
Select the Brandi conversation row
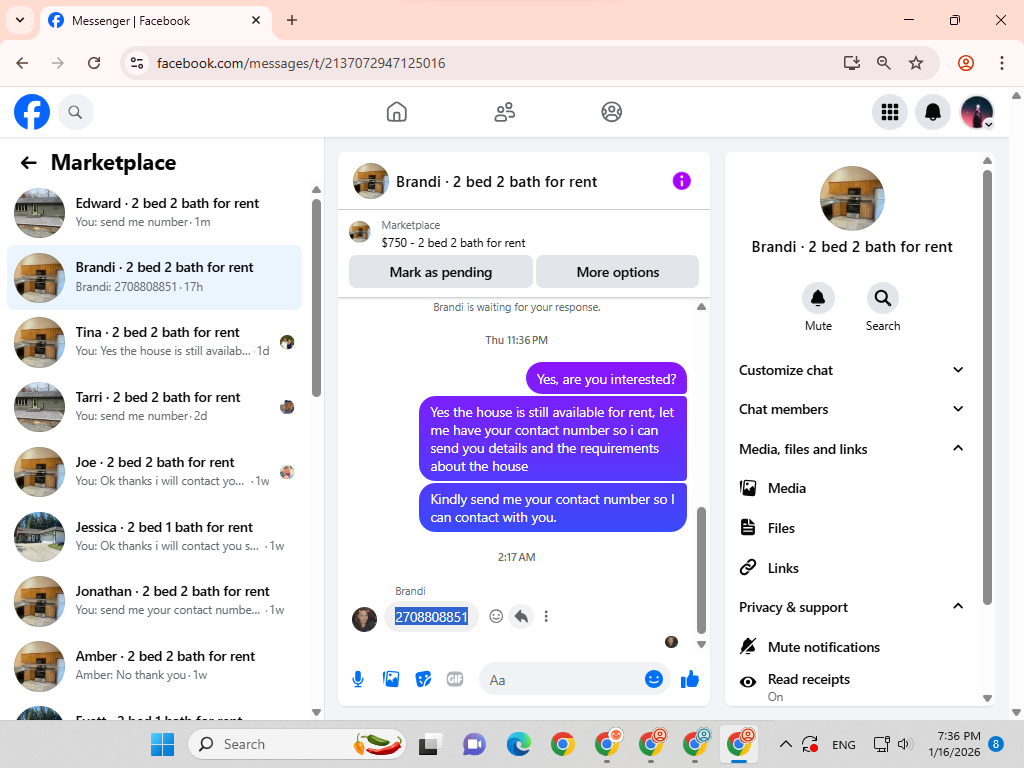[x=155, y=278]
